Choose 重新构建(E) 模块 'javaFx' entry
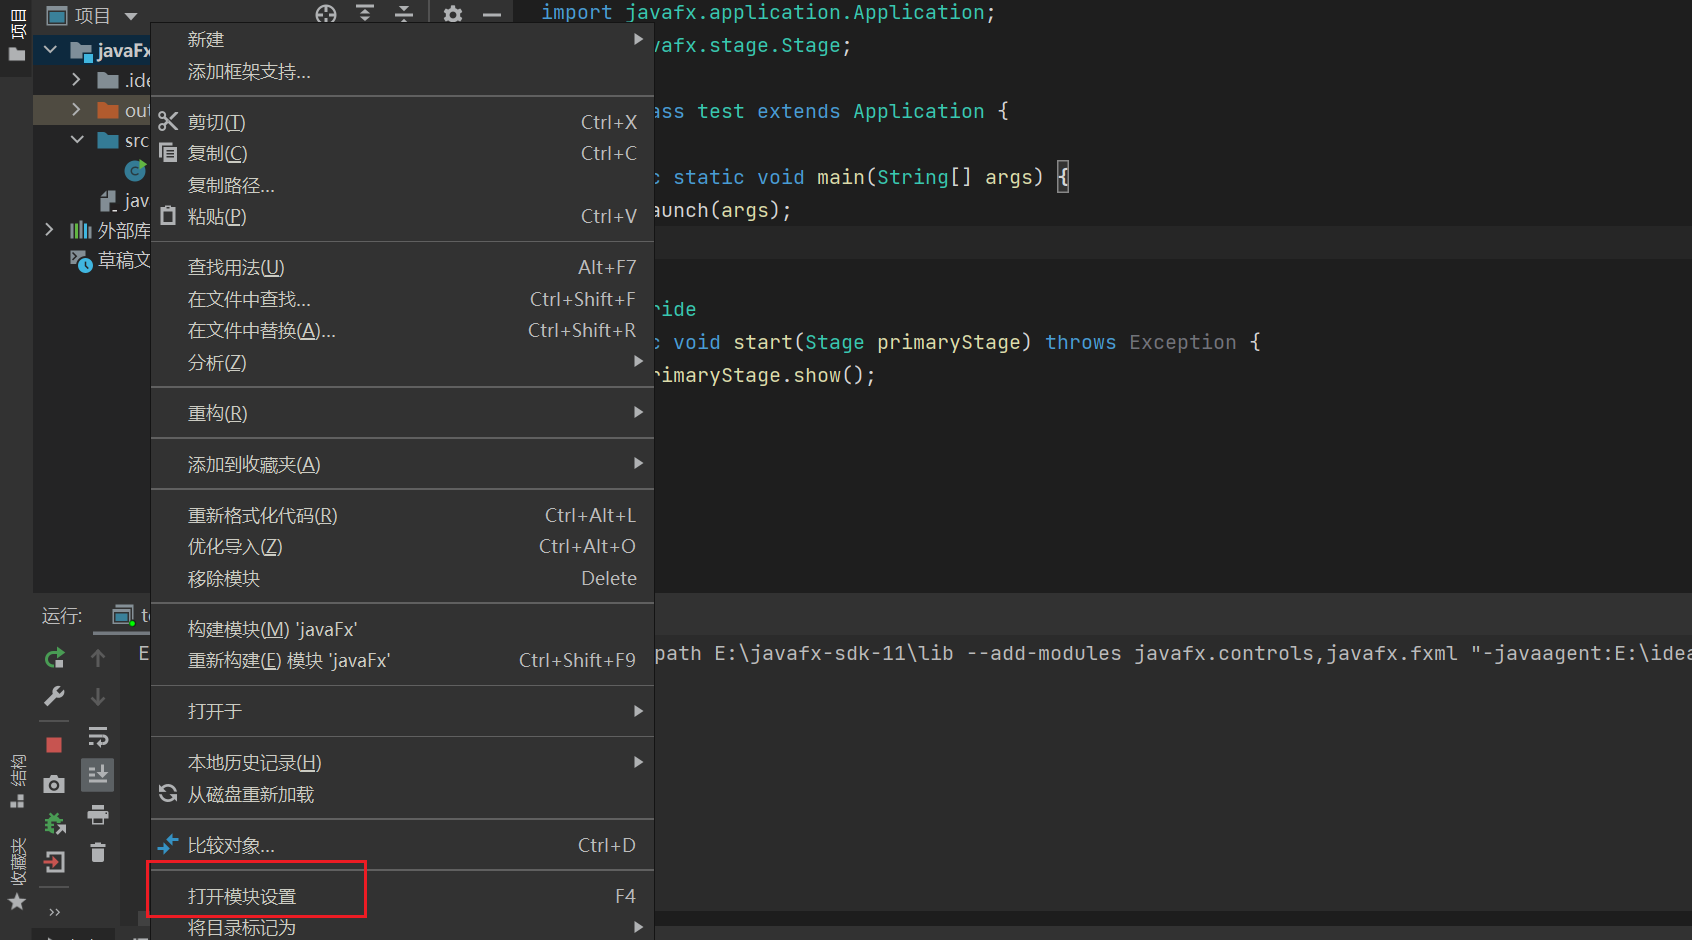This screenshot has height=940, width=1692. click(402, 660)
